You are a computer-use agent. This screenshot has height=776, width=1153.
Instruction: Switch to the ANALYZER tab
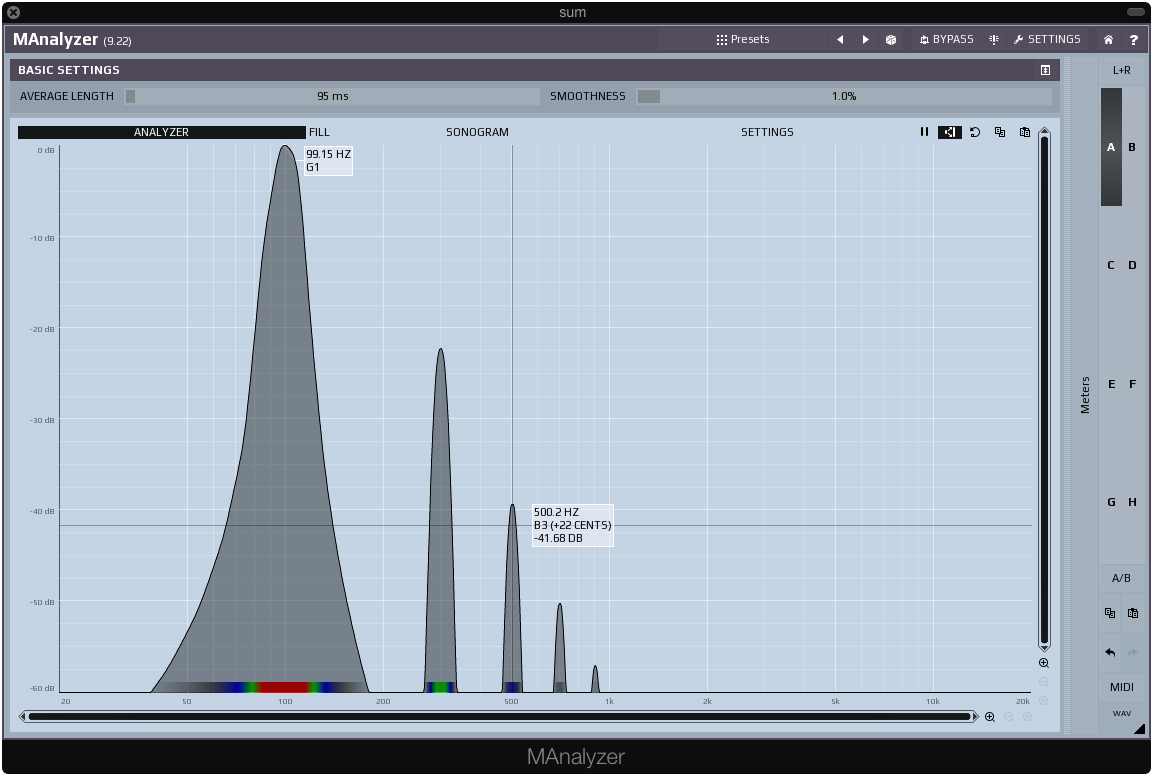pyautogui.click(x=161, y=132)
